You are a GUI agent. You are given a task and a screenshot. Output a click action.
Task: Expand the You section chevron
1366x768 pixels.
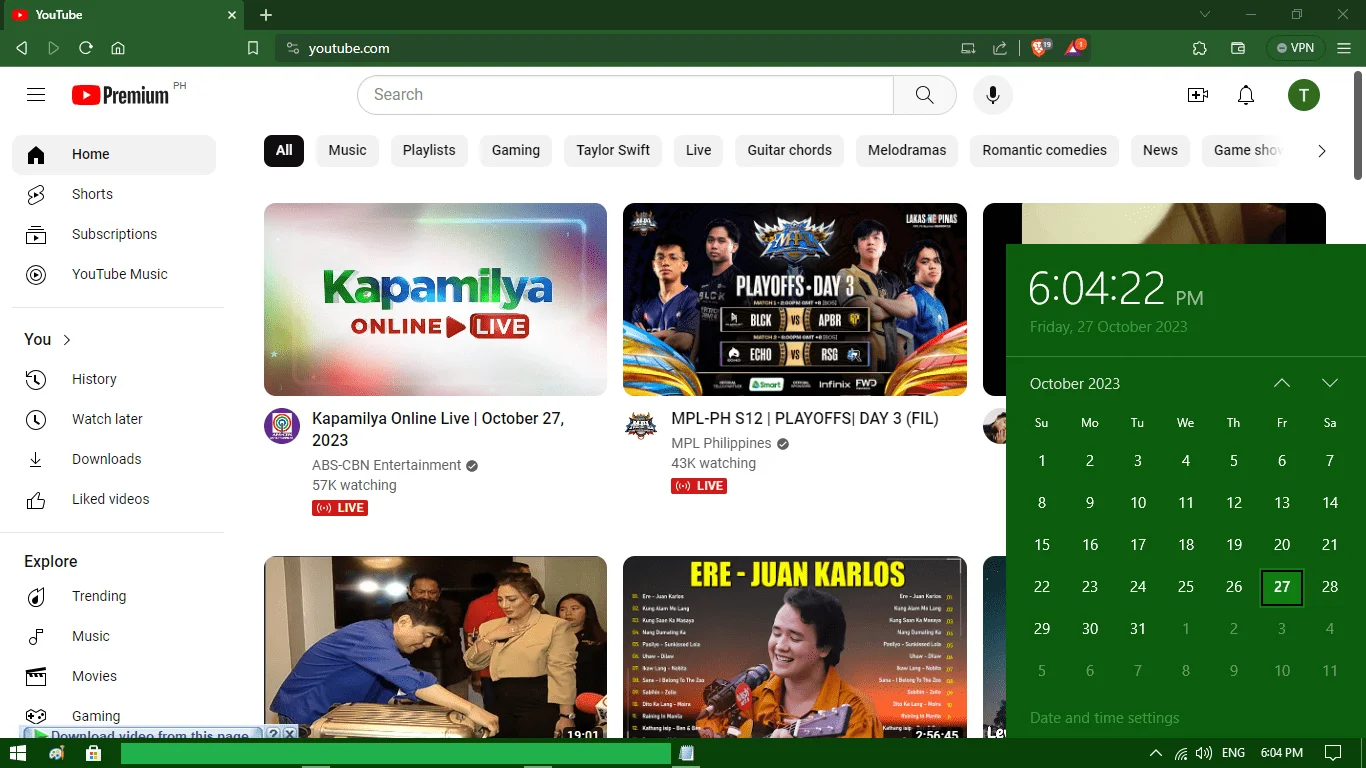pos(67,340)
